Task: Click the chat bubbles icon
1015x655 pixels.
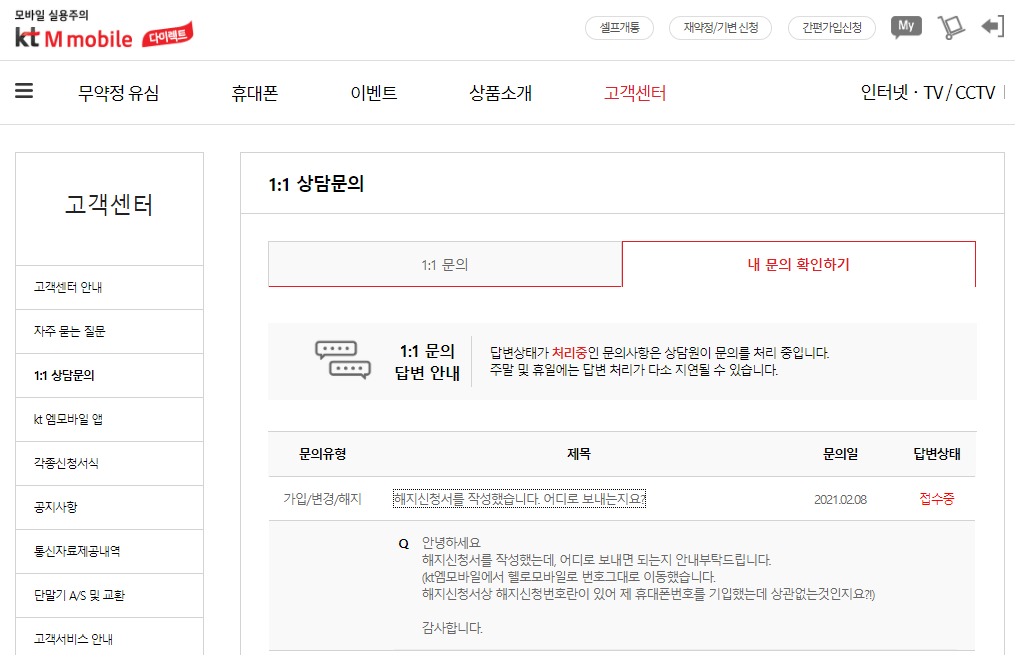Action: pos(343,359)
